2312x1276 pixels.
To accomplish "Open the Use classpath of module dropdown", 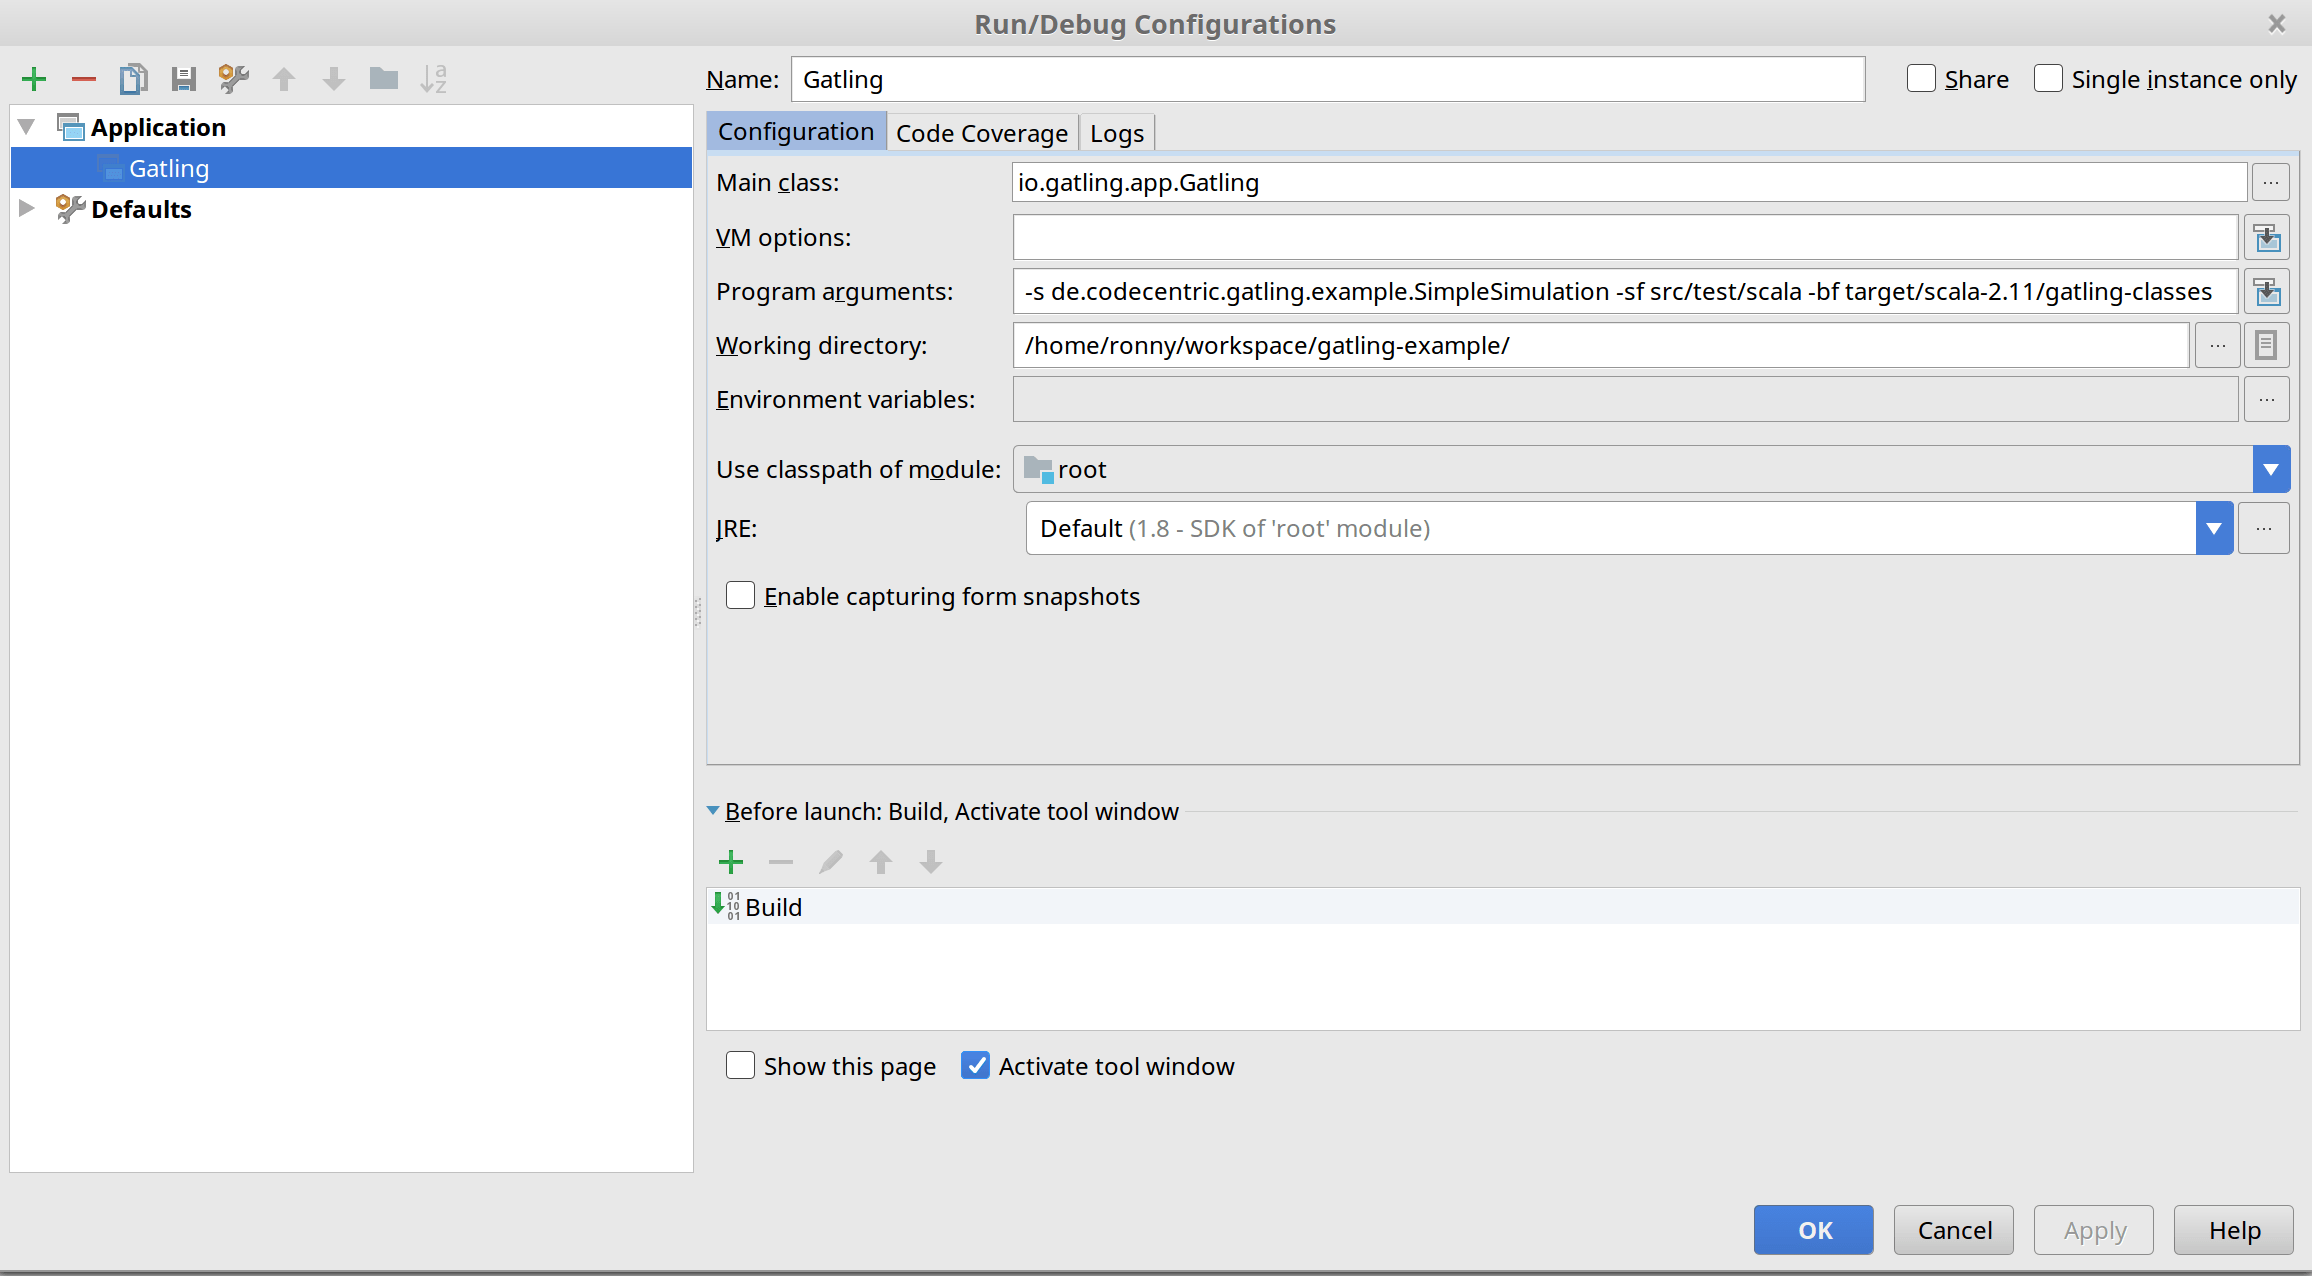I will (x=2270, y=470).
